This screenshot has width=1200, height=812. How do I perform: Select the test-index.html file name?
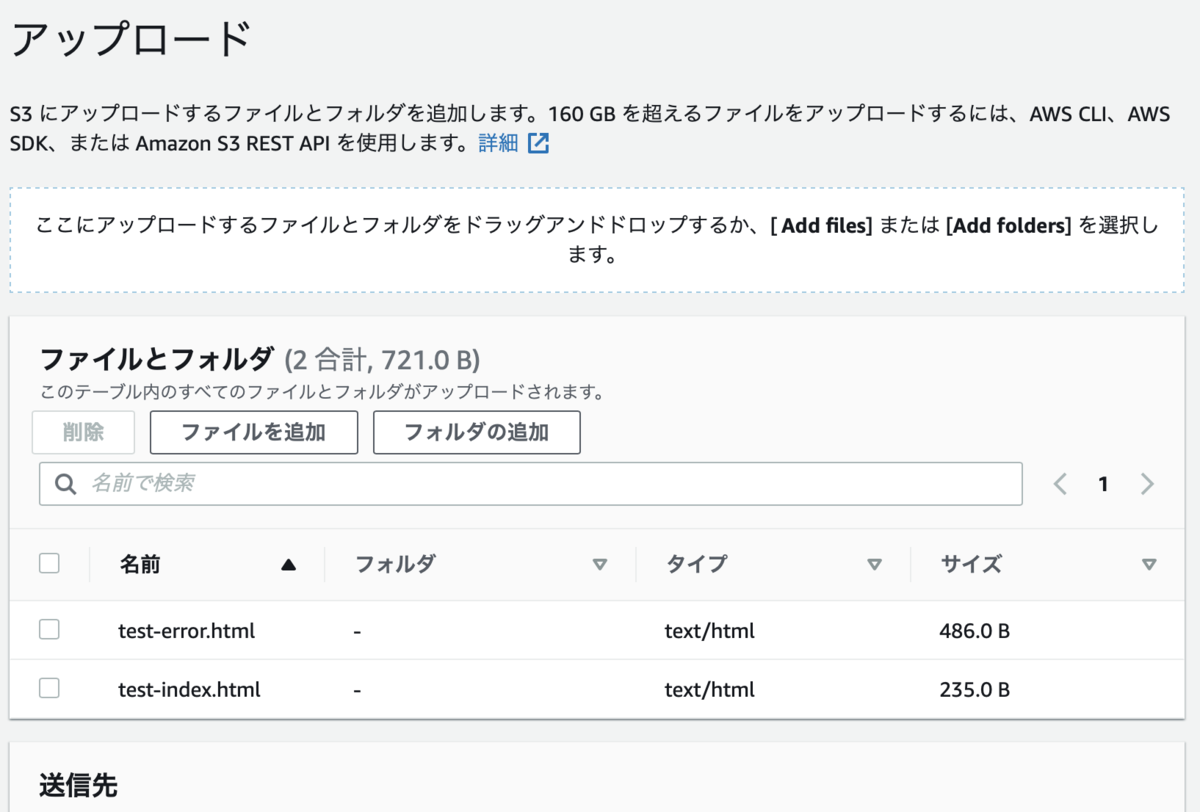tap(188, 689)
